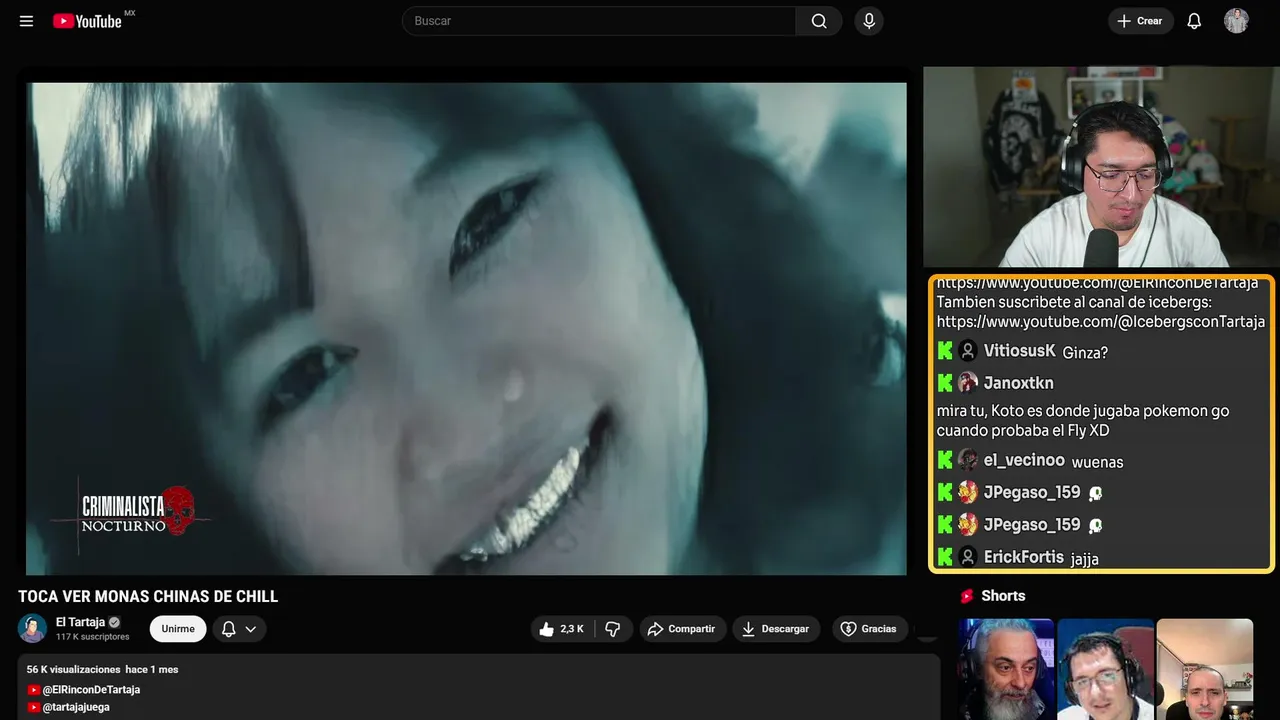
Task: Click the 117 K suscriptores text
Action: [93, 637]
